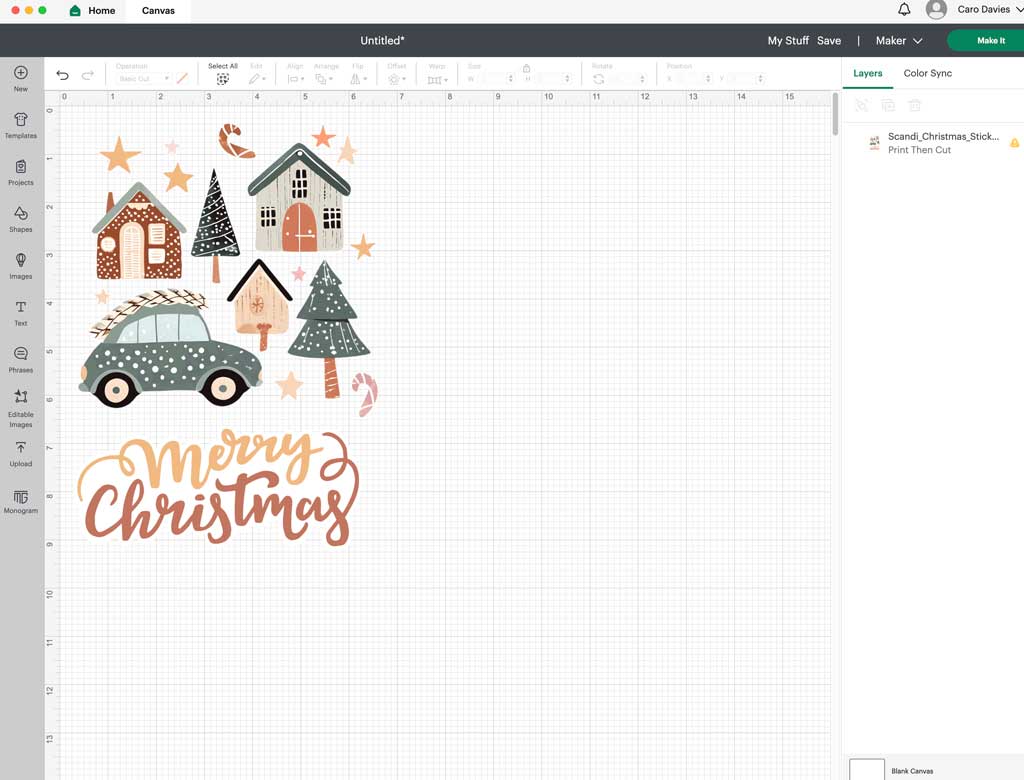Click the size width input field
The image size is (1024, 780).
(x=492, y=79)
